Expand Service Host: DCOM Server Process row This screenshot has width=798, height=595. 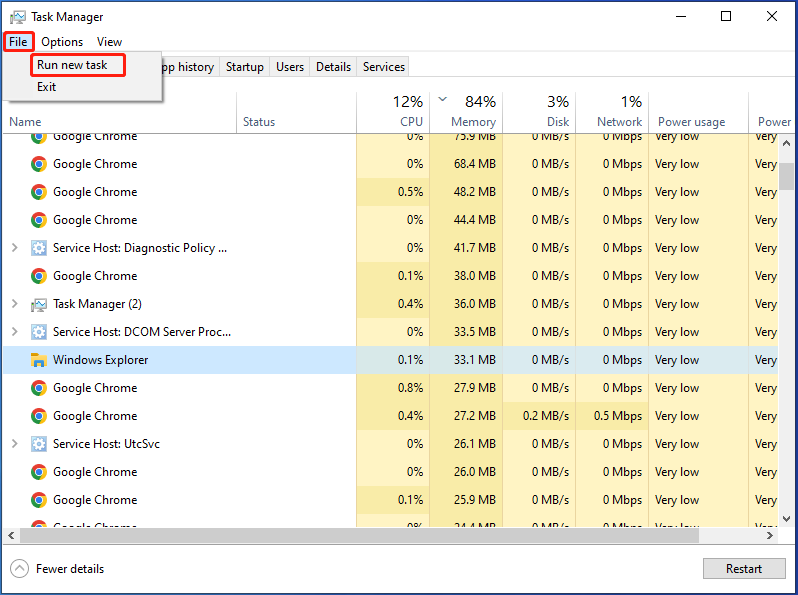tap(15, 332)
